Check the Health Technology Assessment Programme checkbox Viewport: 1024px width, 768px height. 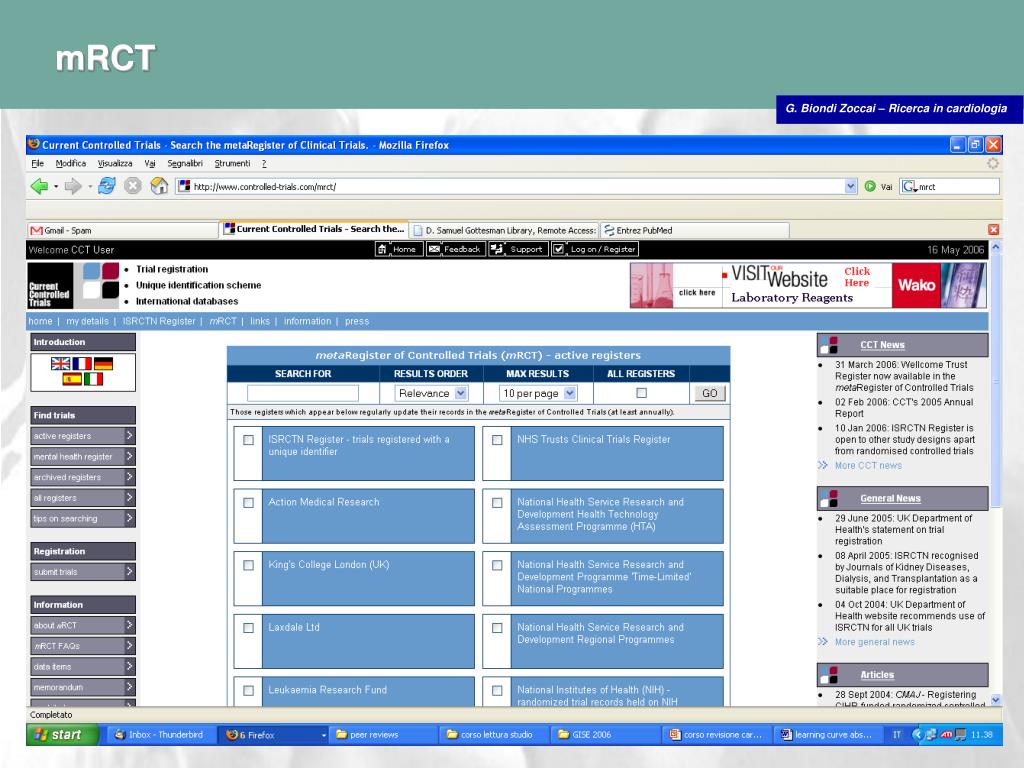[497, 503]
